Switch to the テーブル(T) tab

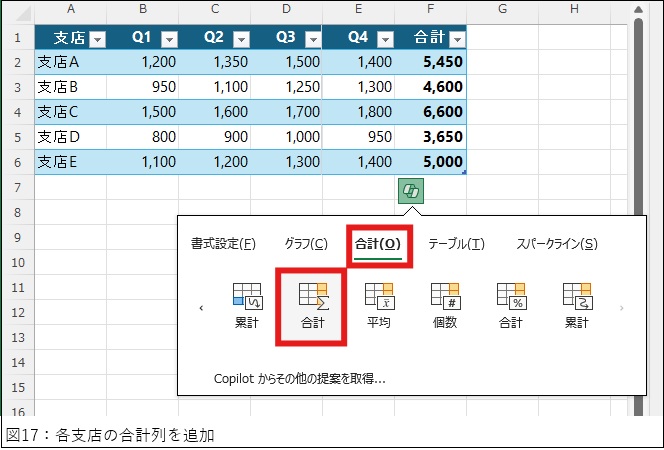pyautogui.click(x=456, y=244)
